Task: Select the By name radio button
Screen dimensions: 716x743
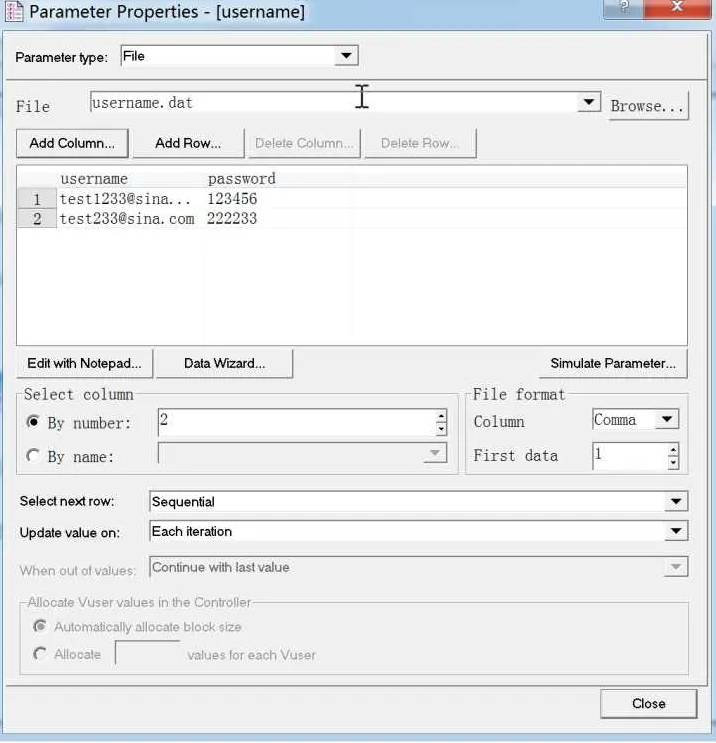Action: 33,455
